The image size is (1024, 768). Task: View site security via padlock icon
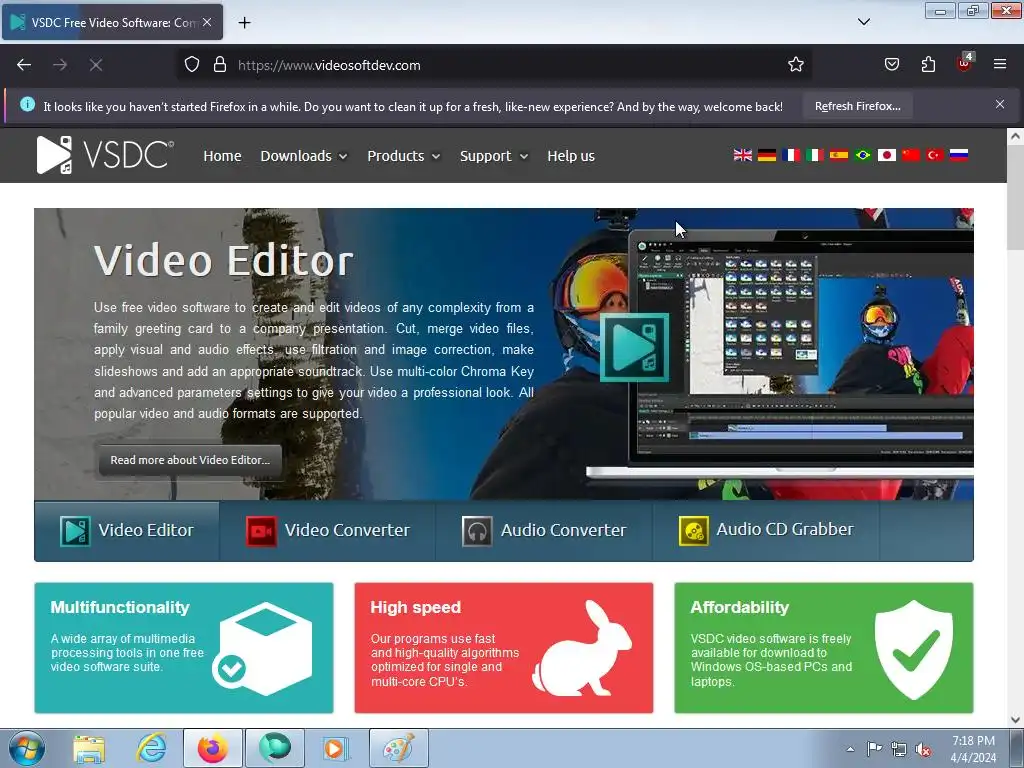tap(220, 65)
